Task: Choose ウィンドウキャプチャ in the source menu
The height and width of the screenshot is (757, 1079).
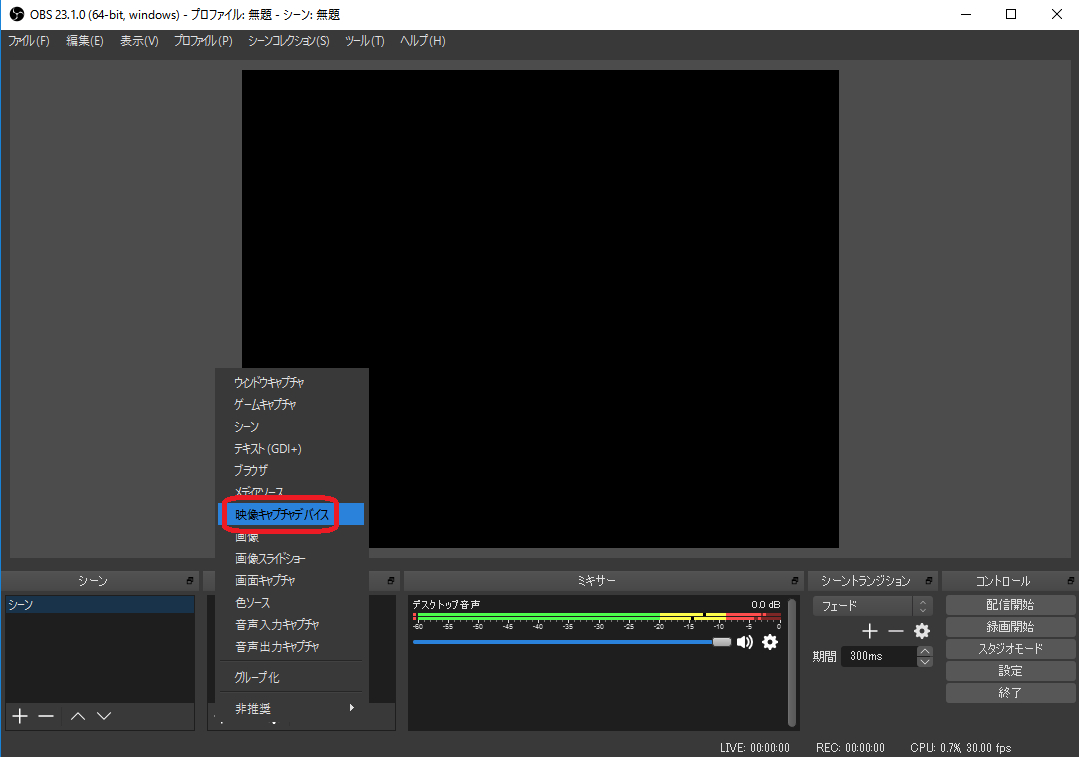Action: (x=269, y=383)
